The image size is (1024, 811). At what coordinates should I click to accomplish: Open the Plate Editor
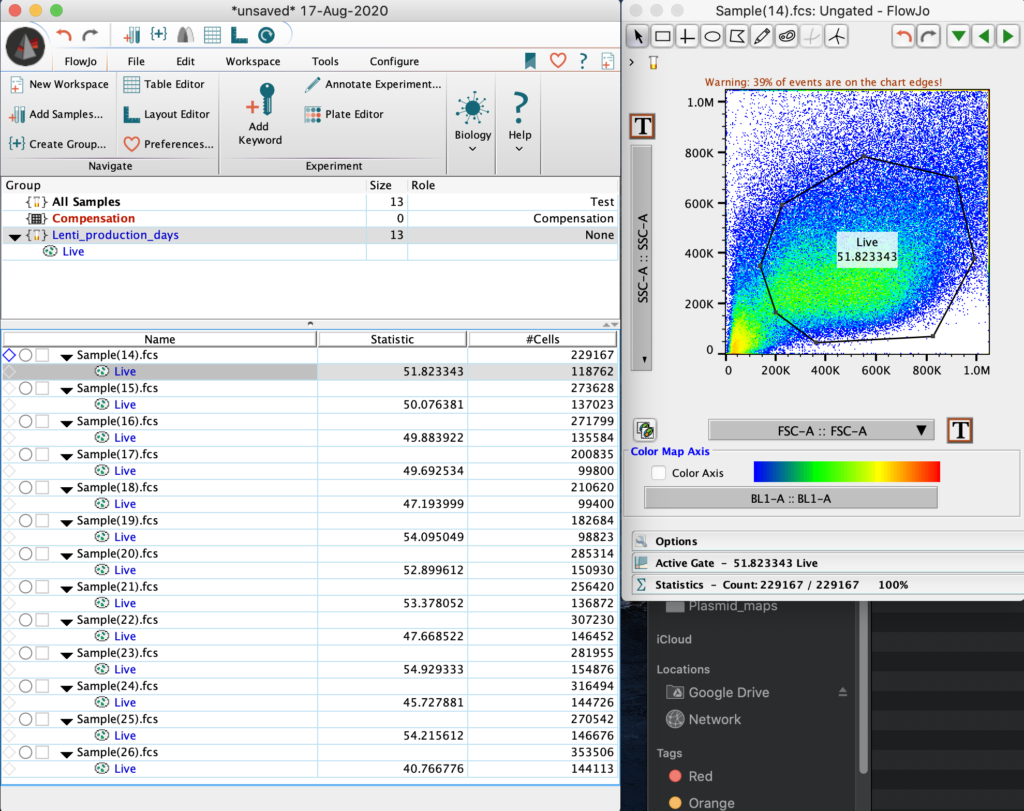click(344, 114)
